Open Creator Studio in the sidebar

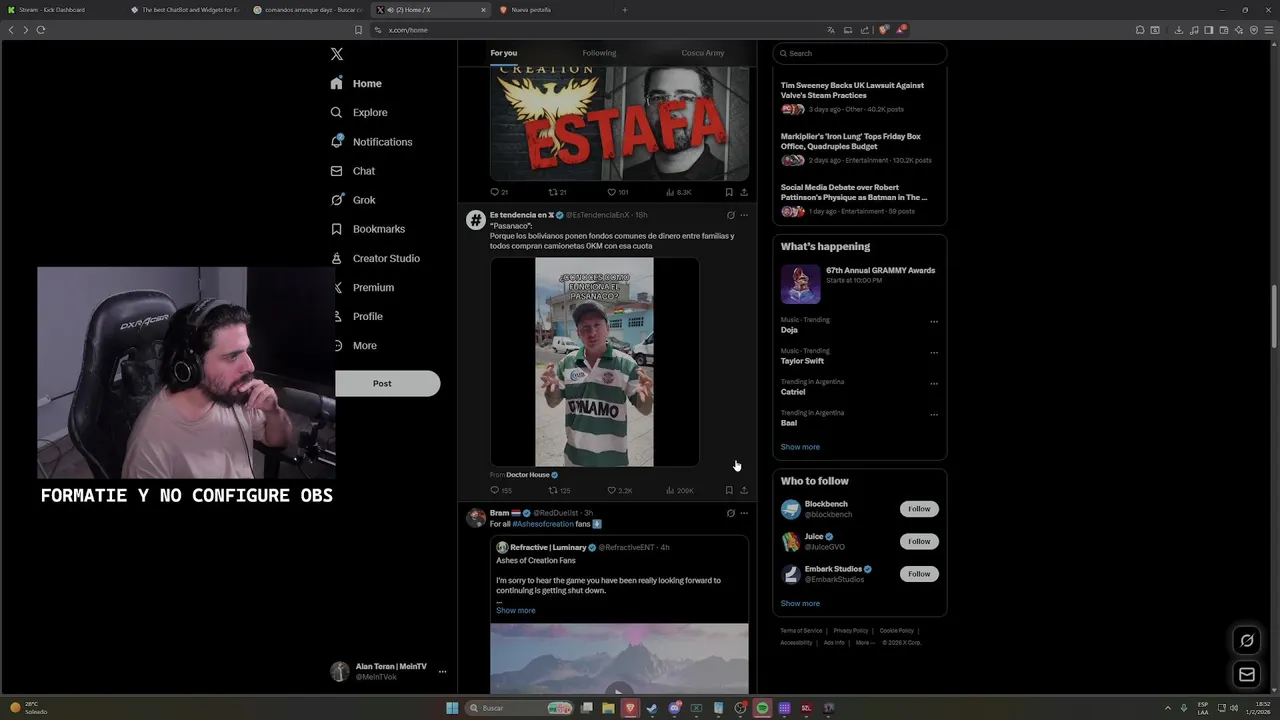click(x=375, y=258)
